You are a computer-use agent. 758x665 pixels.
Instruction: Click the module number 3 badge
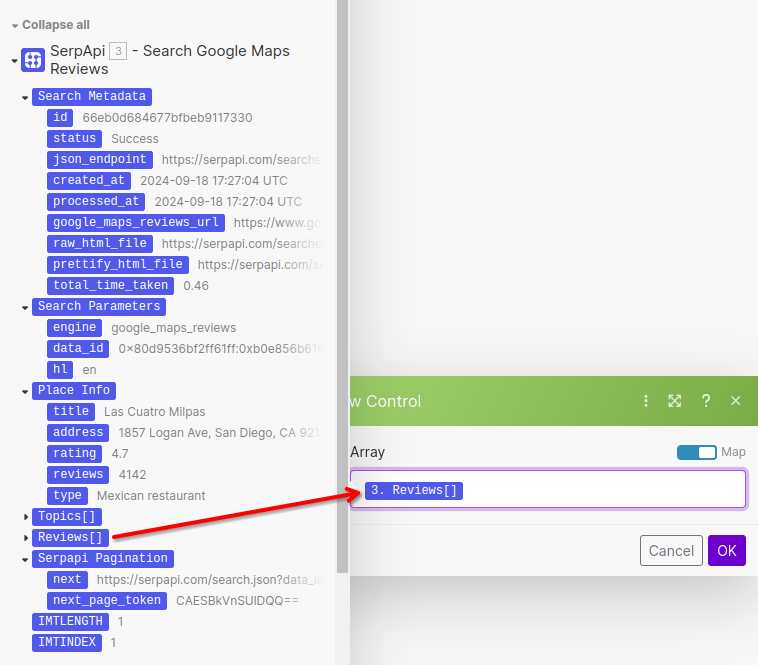[x=118, y=51]
